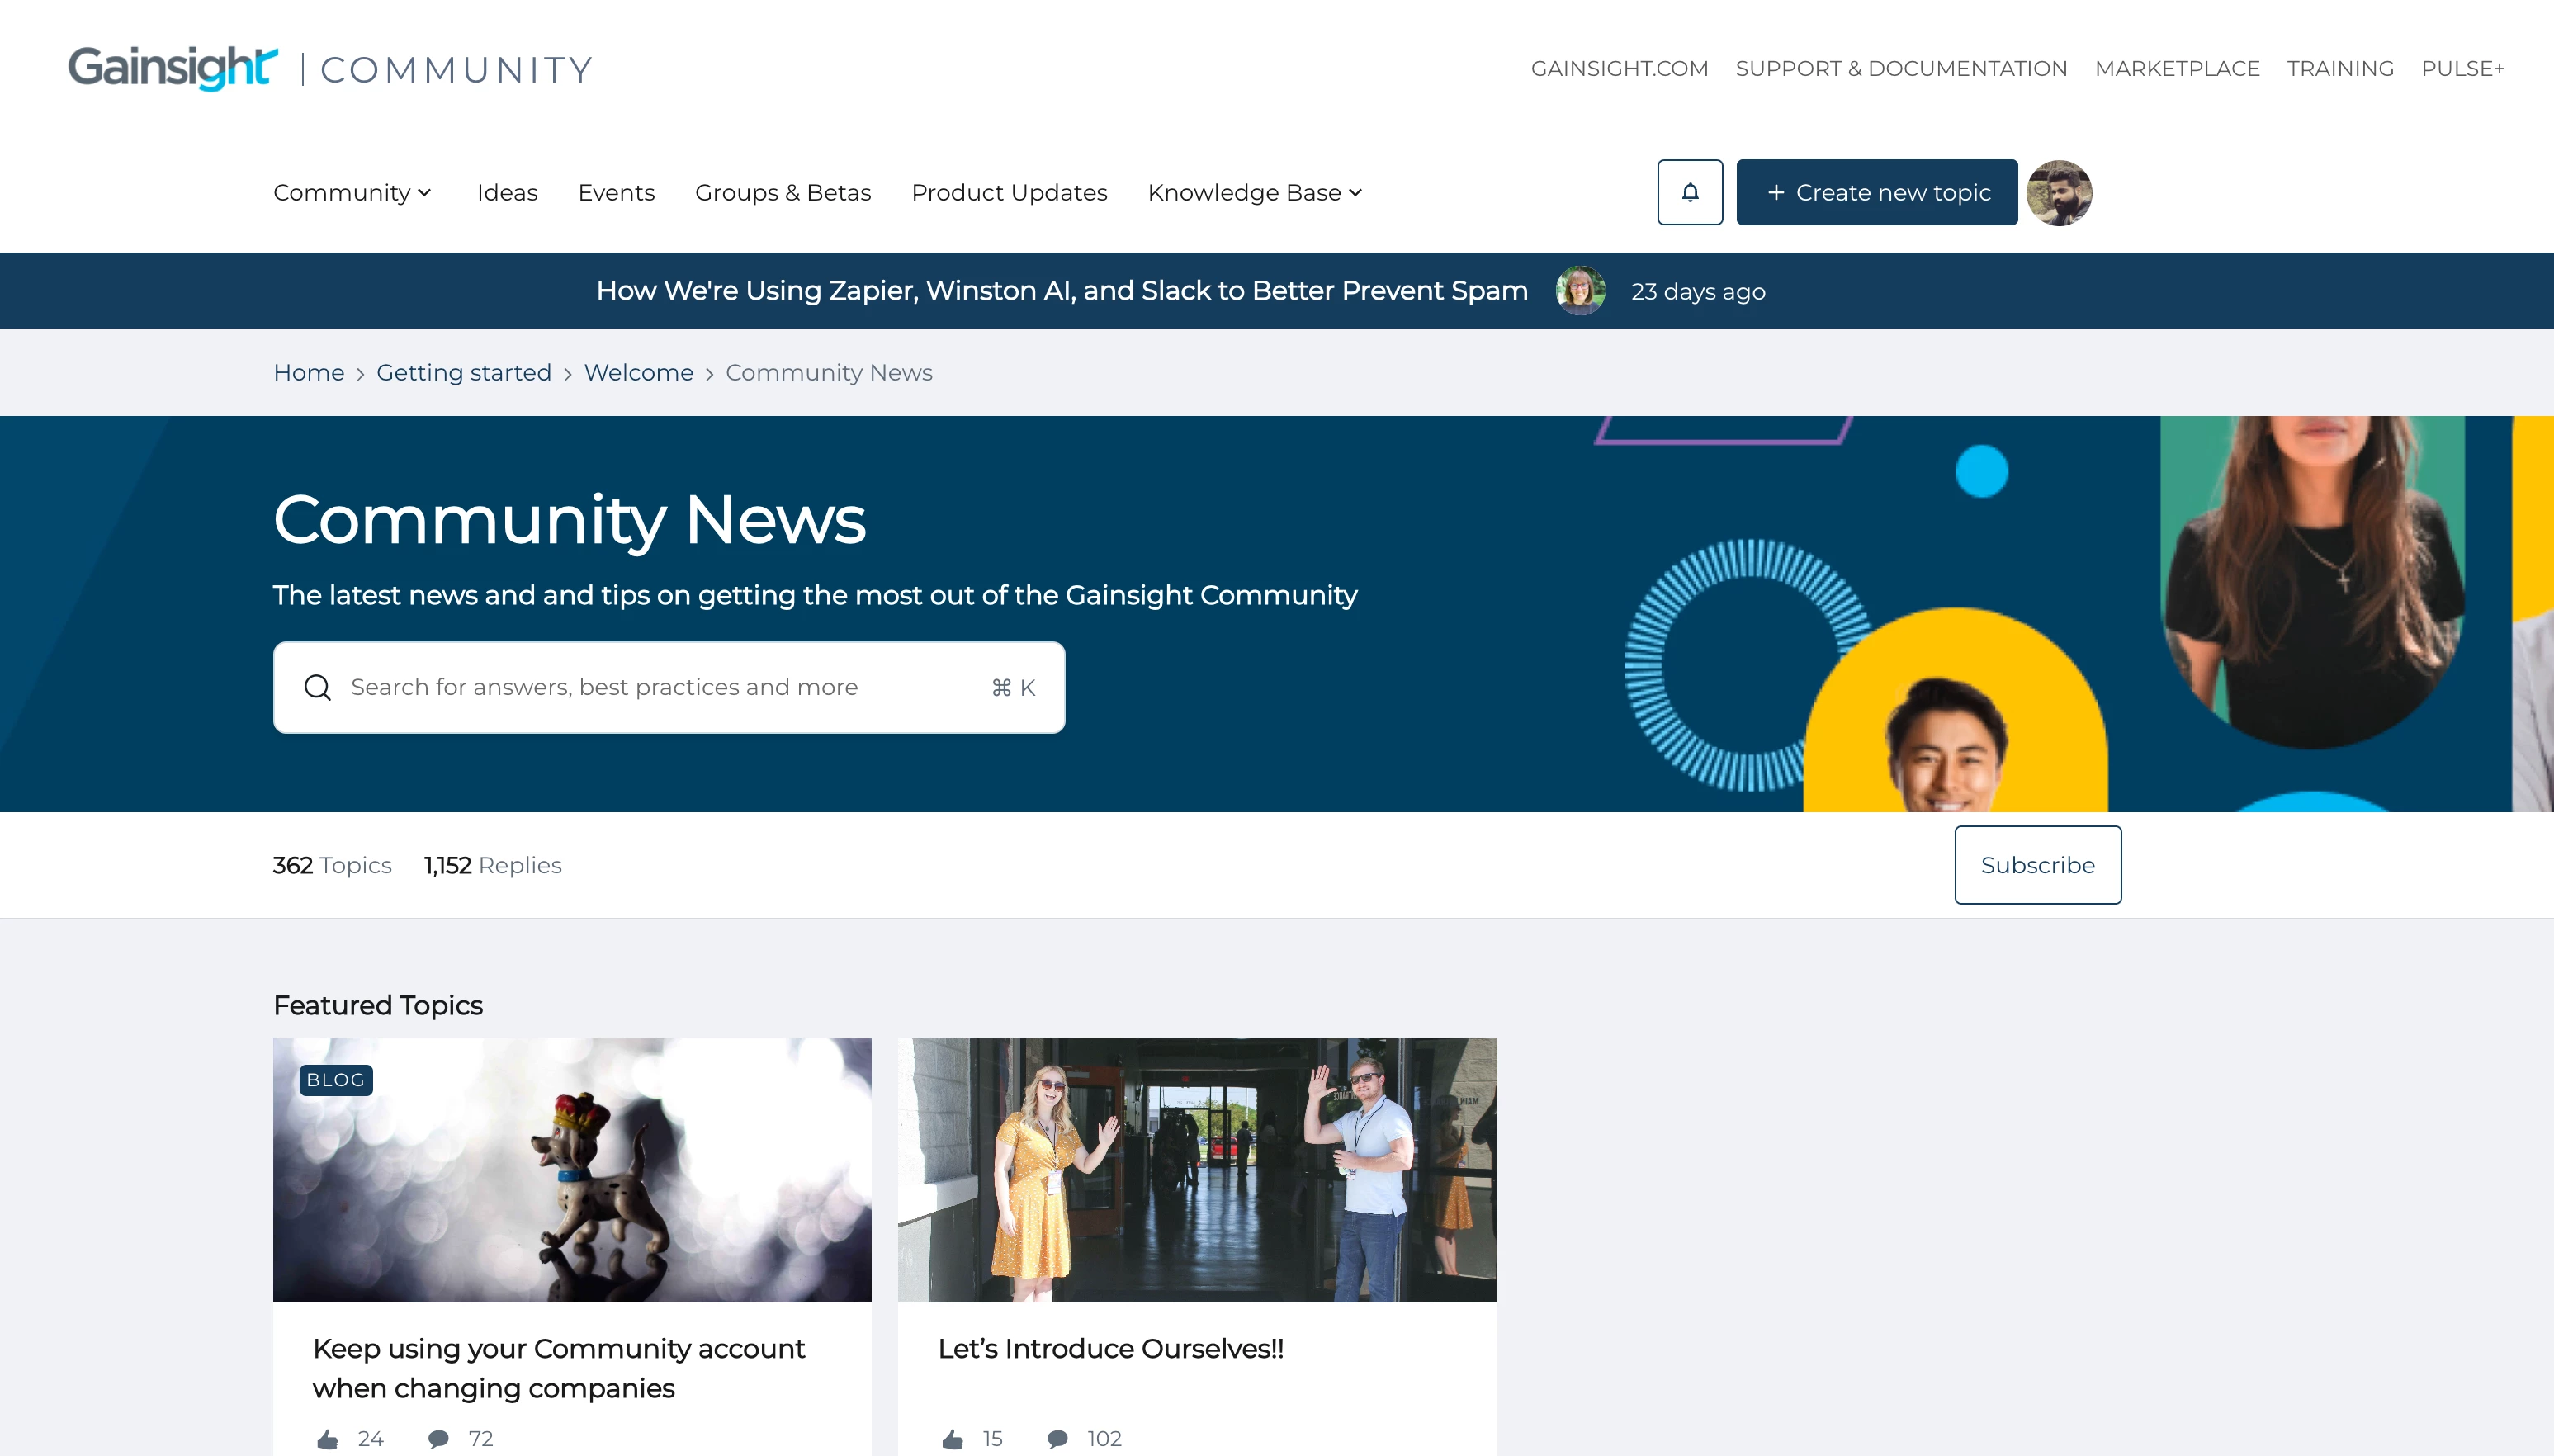Click the announcement author avatar

tap(1580, 291)
